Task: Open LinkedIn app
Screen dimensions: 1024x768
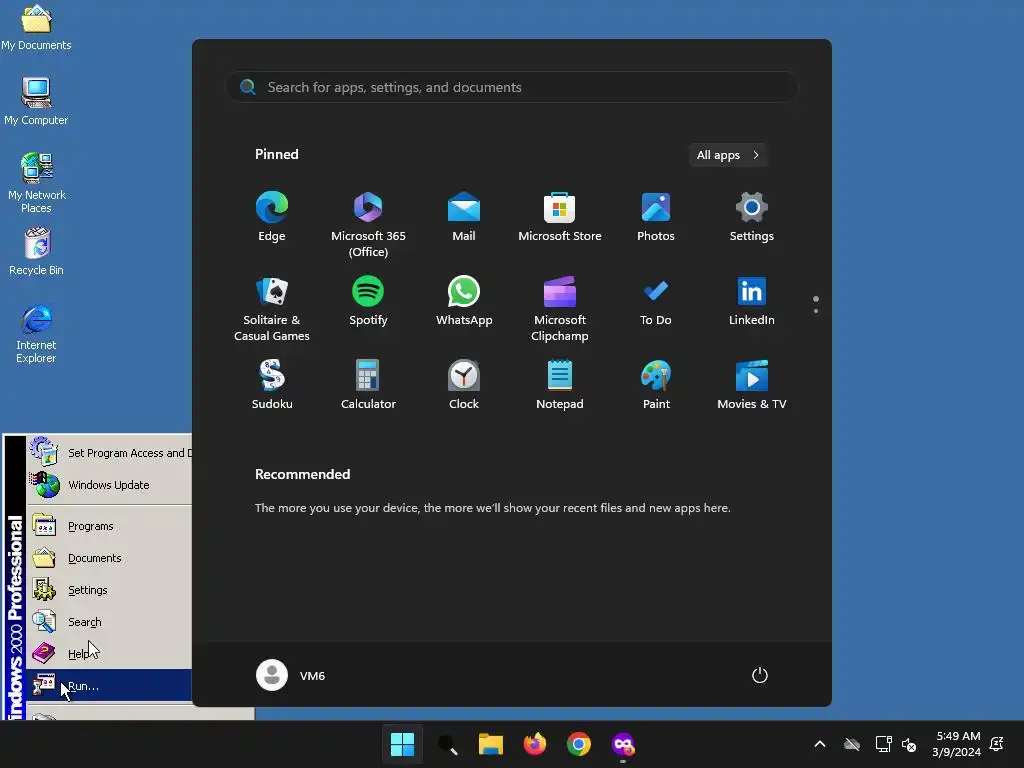Action: [752, 301]
